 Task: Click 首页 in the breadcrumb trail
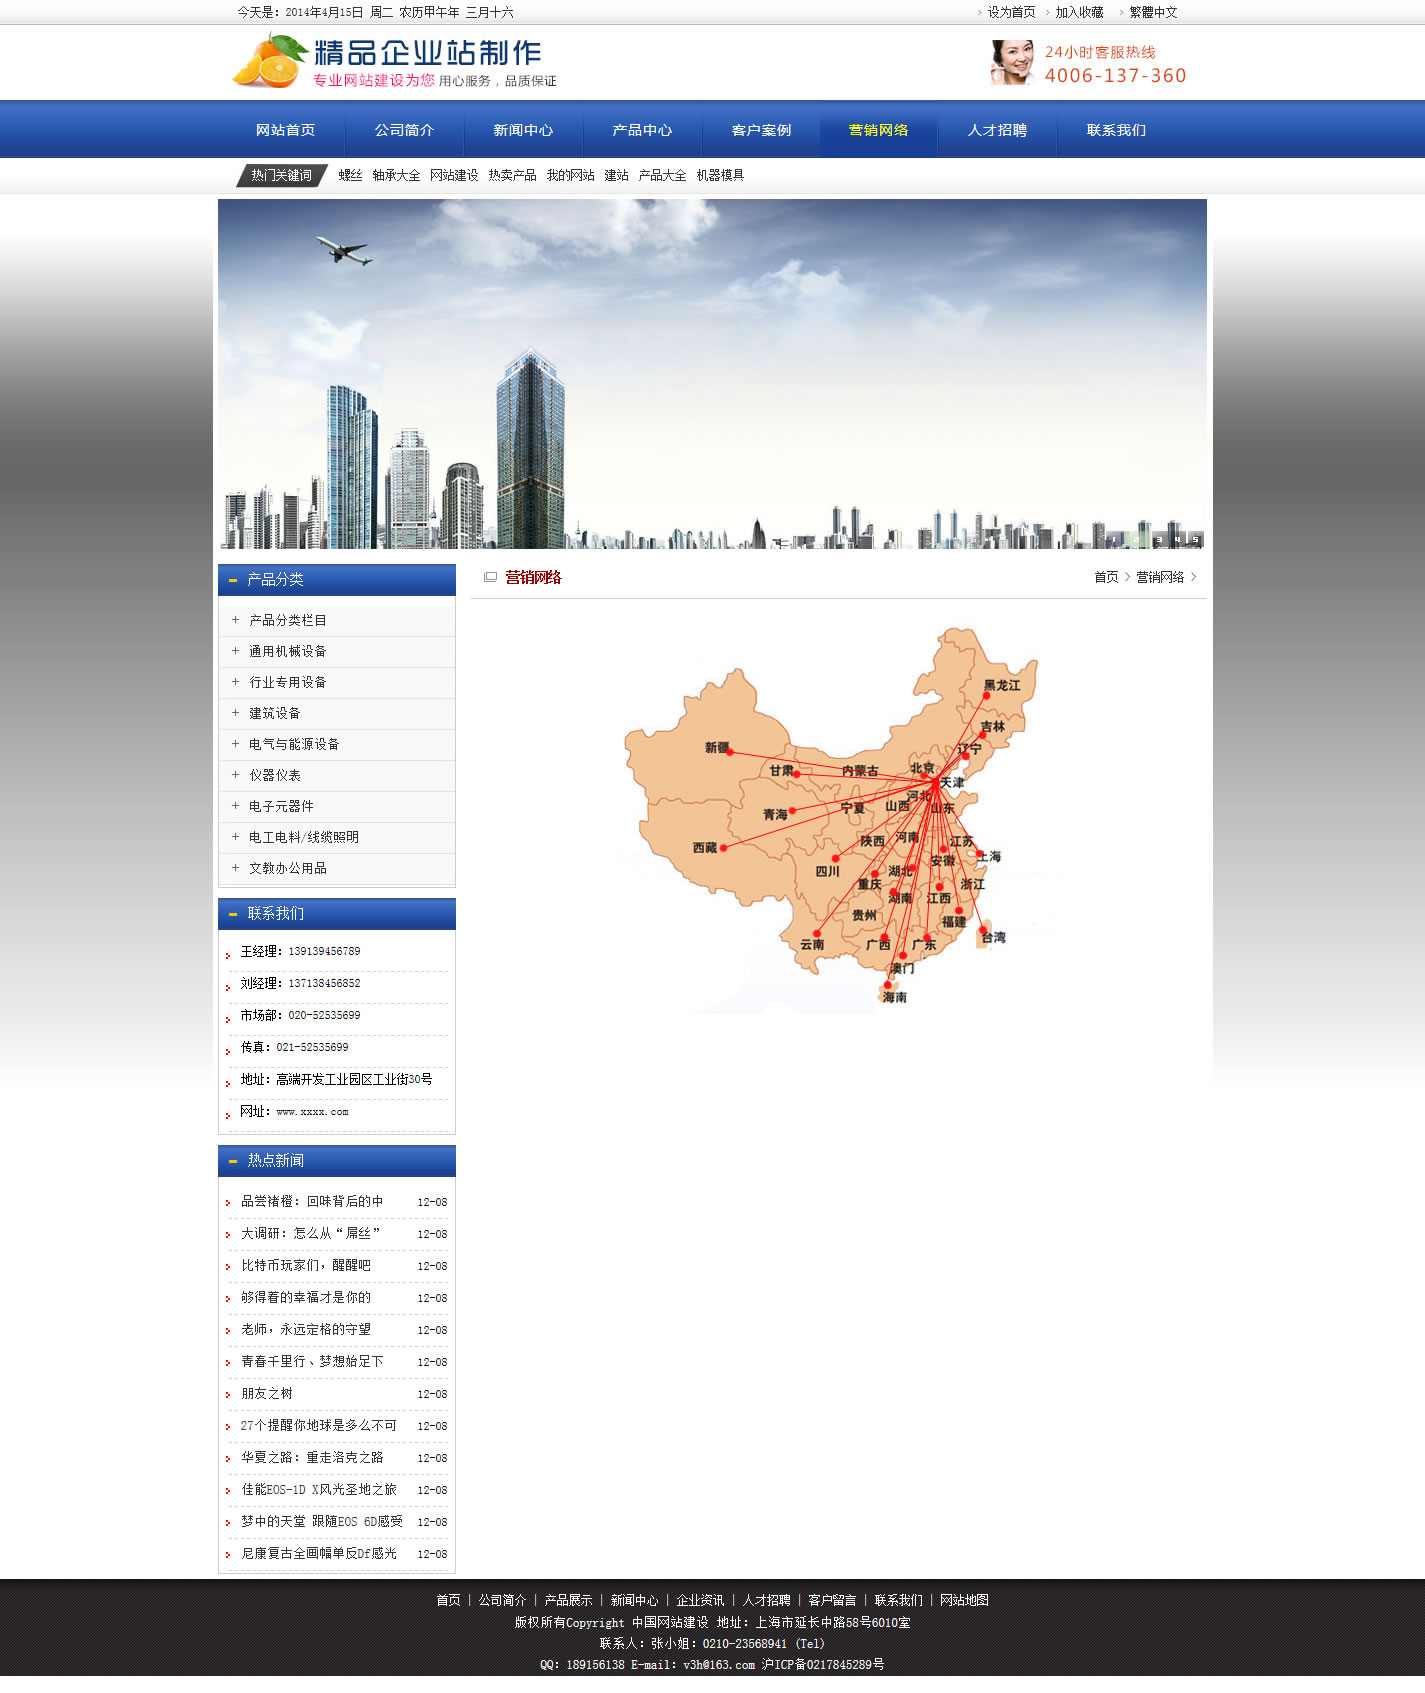tap(1105, 577)
